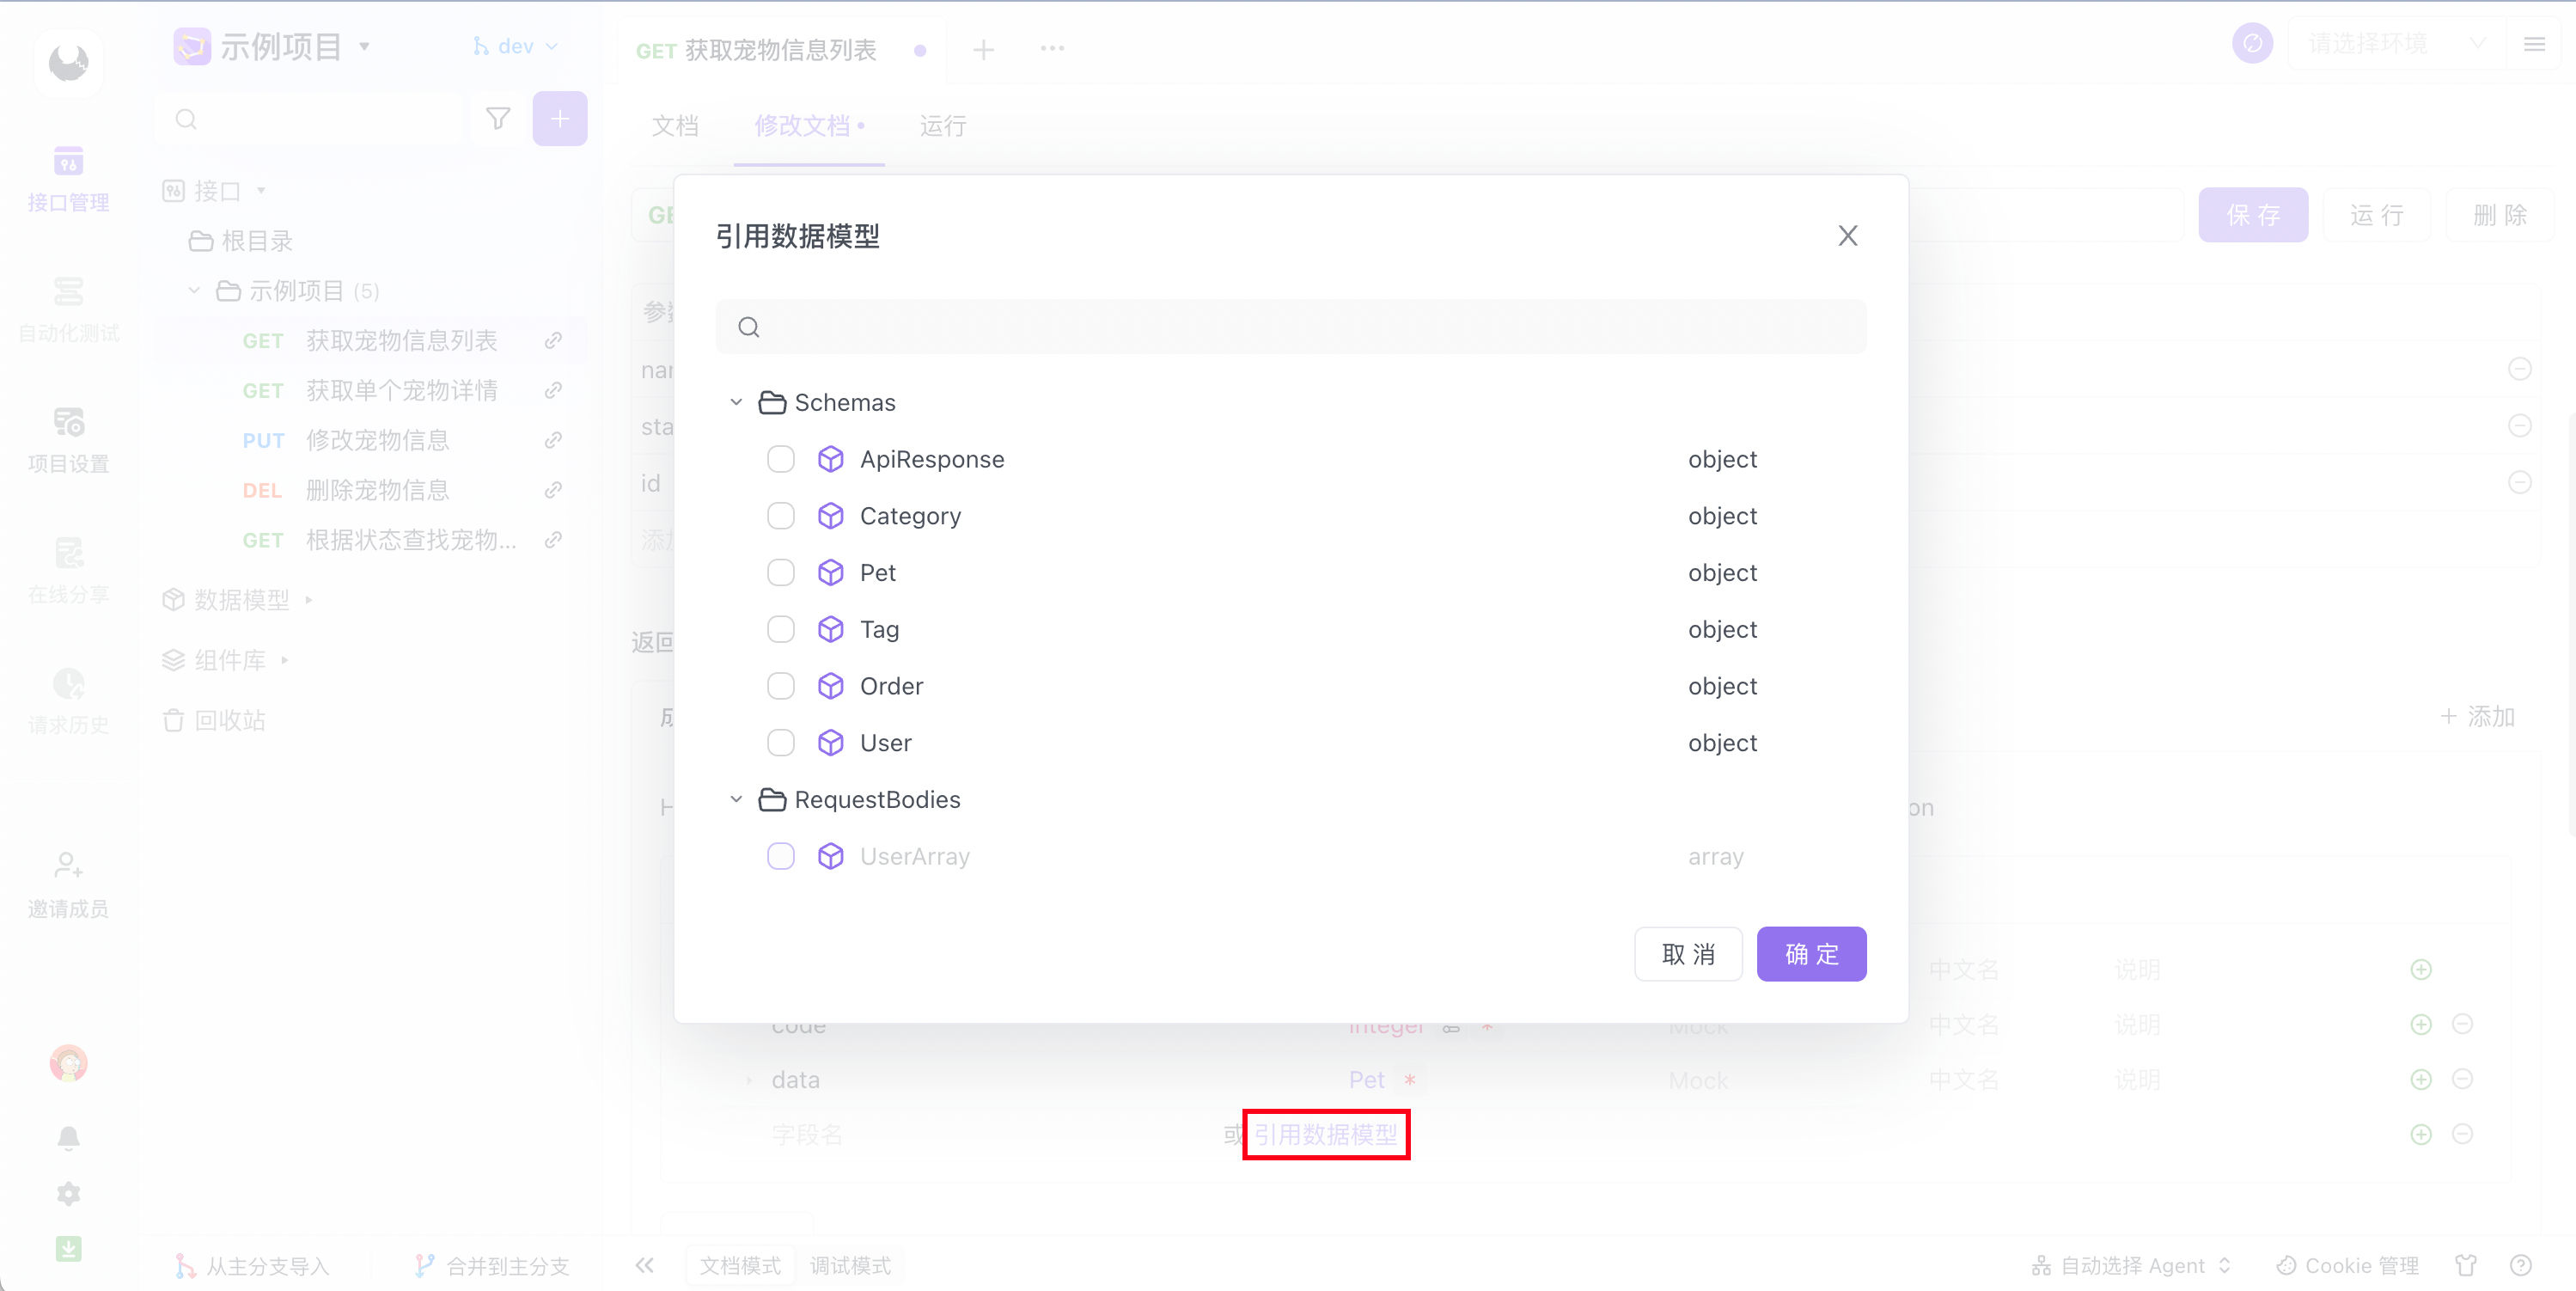The height and width of the screenshot is (1291, 2576).
Task: Switch to the 运行 tab
Action: point(943,126)
